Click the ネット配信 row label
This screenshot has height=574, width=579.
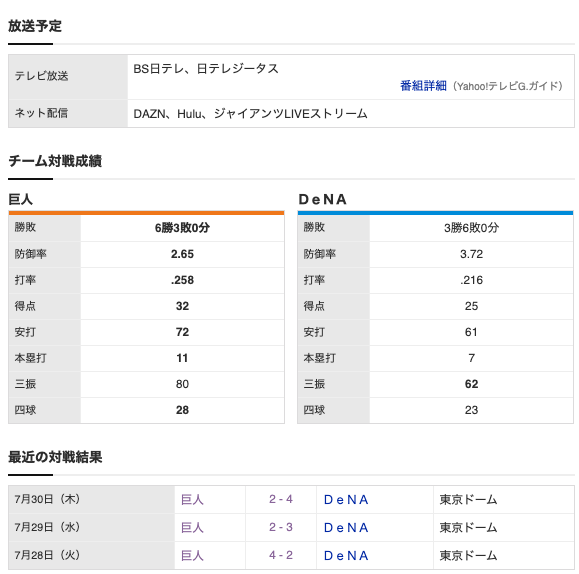tap(41, 113)
